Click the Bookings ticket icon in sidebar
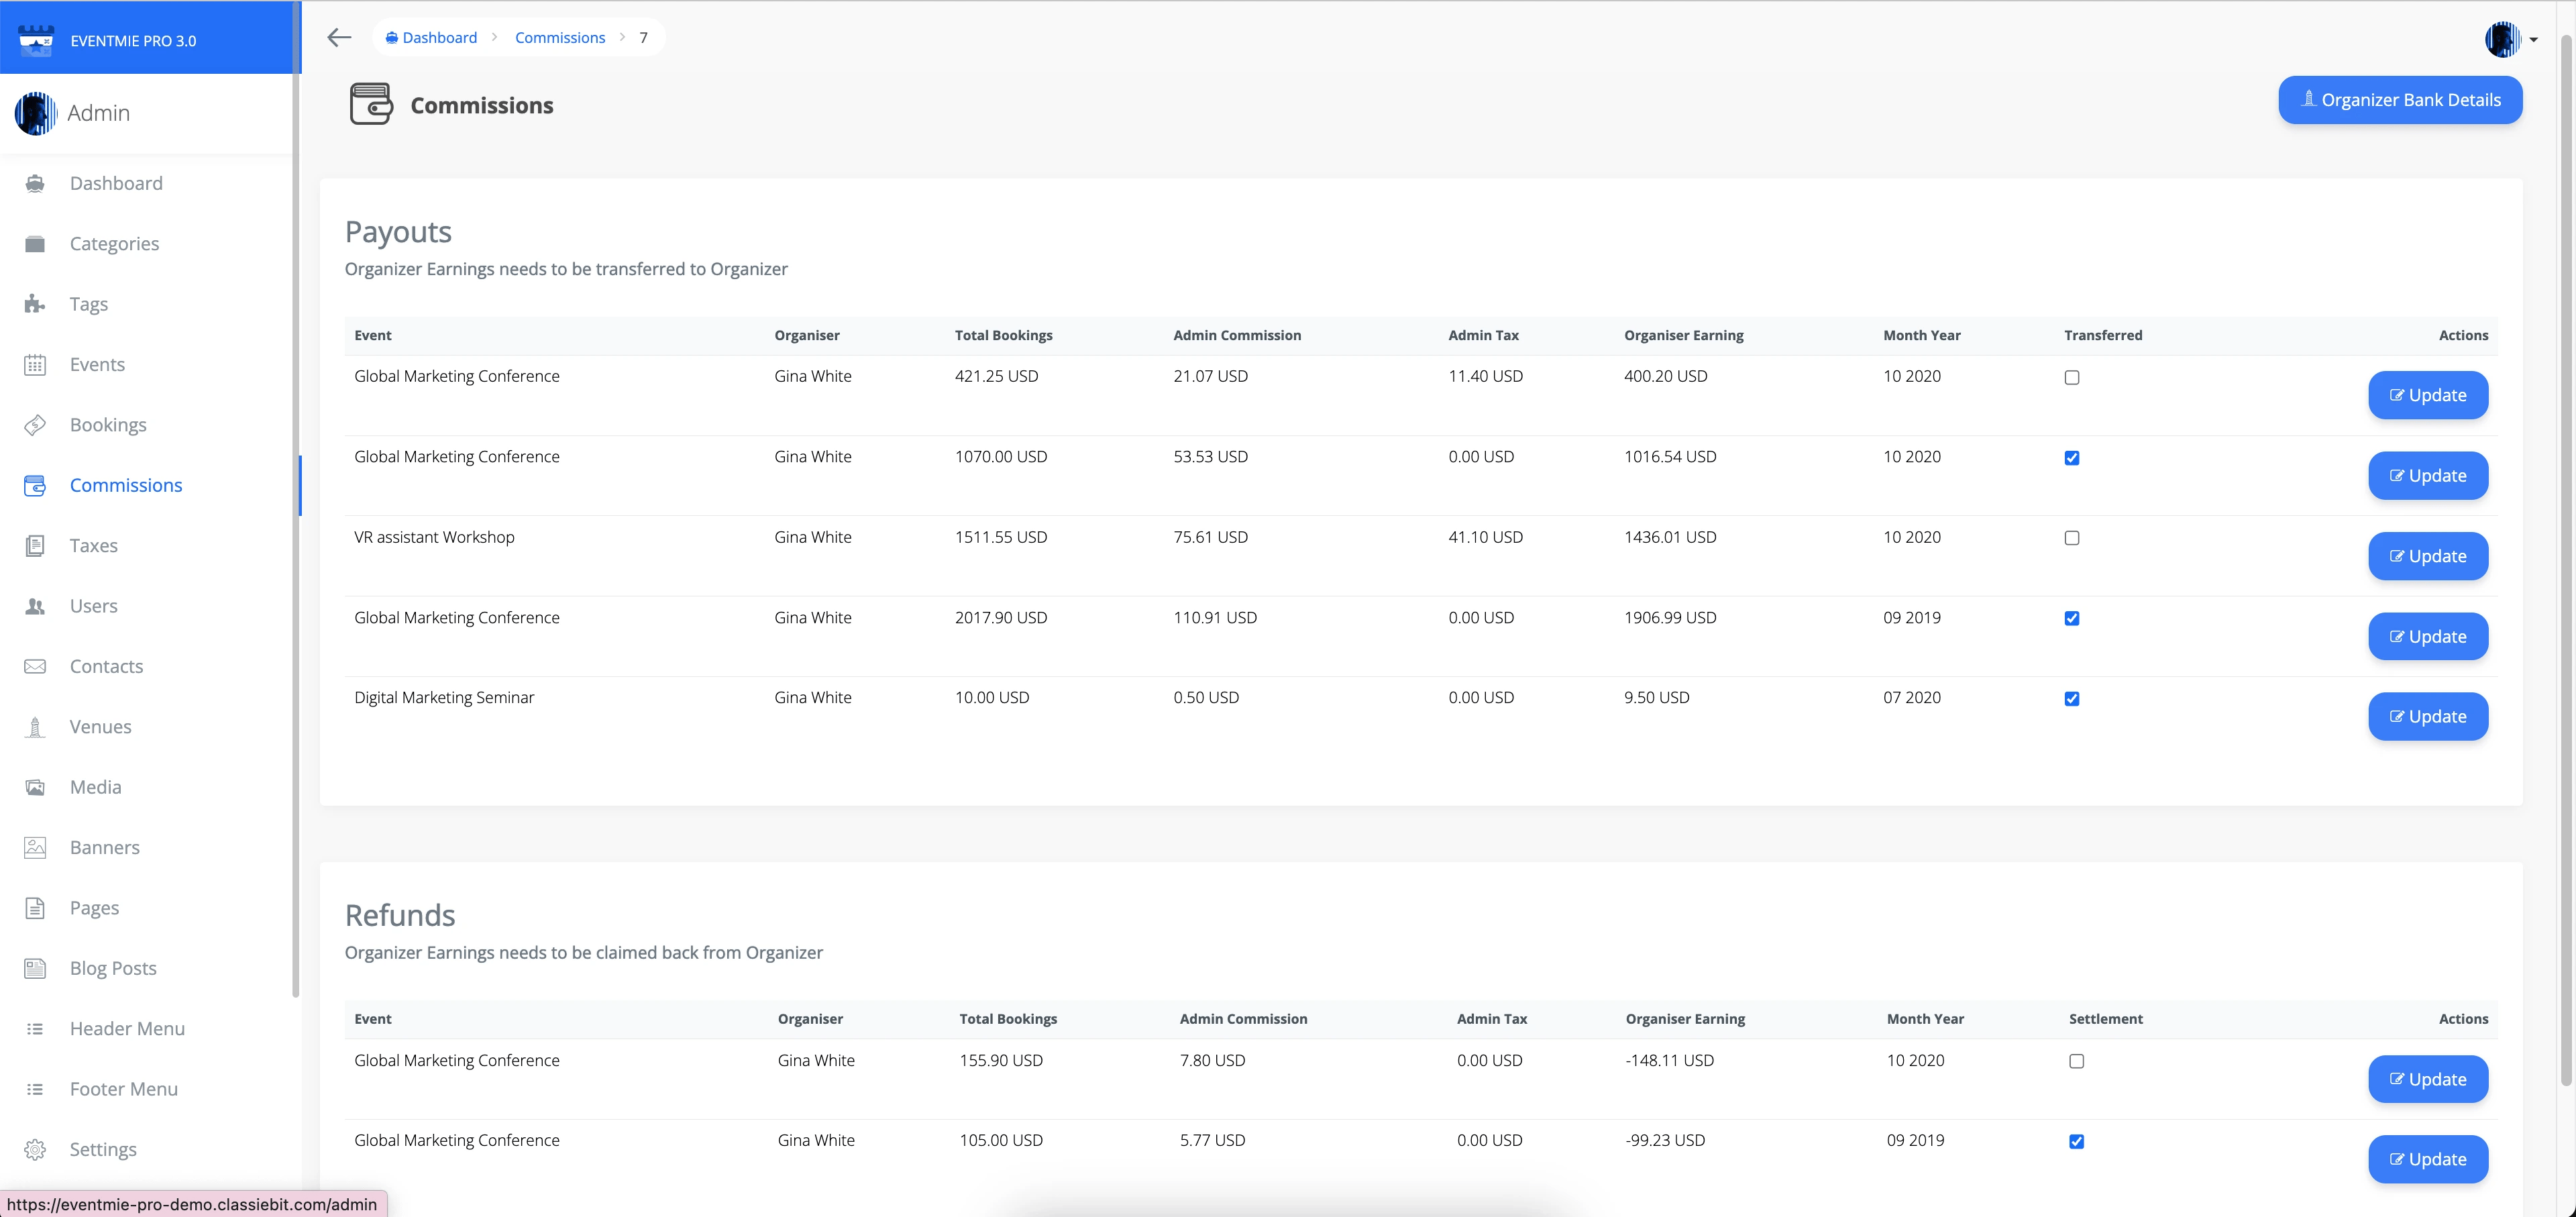 pos(35,425)
